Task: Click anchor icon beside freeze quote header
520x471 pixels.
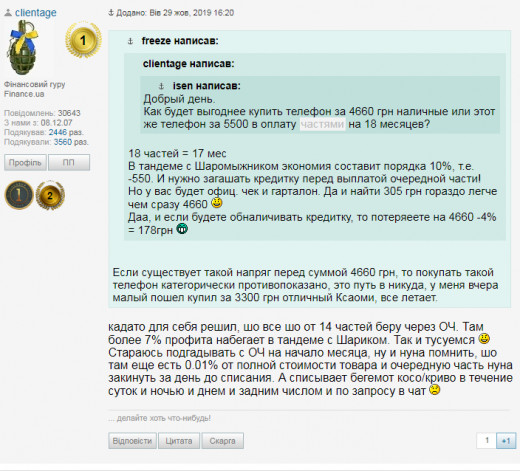Action: (x=130, y=41)
